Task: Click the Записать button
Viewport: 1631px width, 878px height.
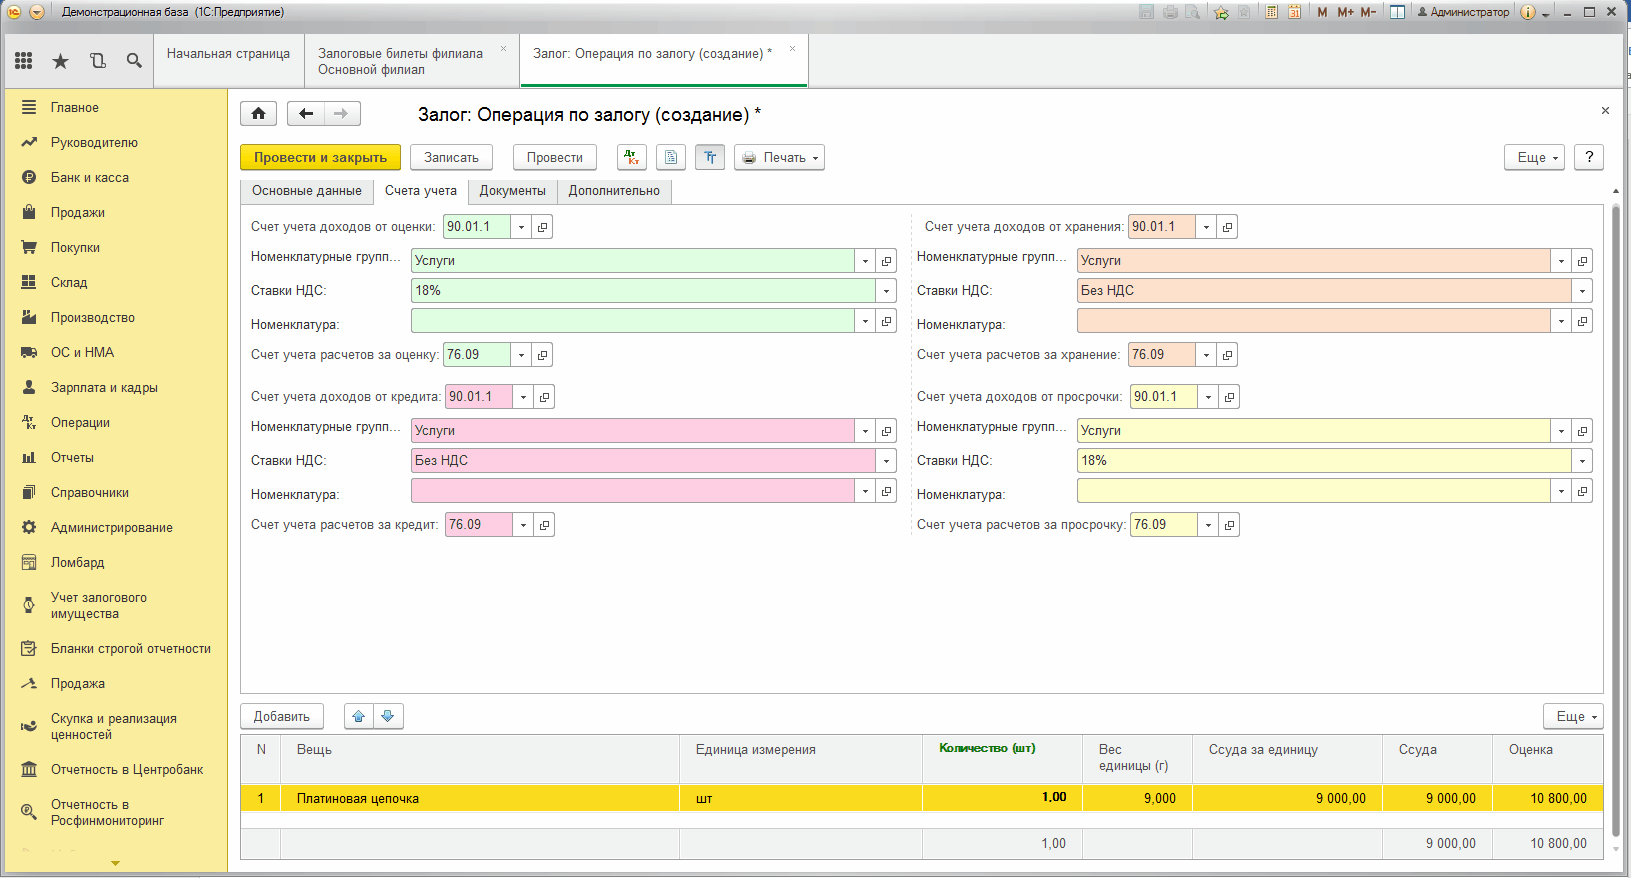Action: [x=451, y=157]
